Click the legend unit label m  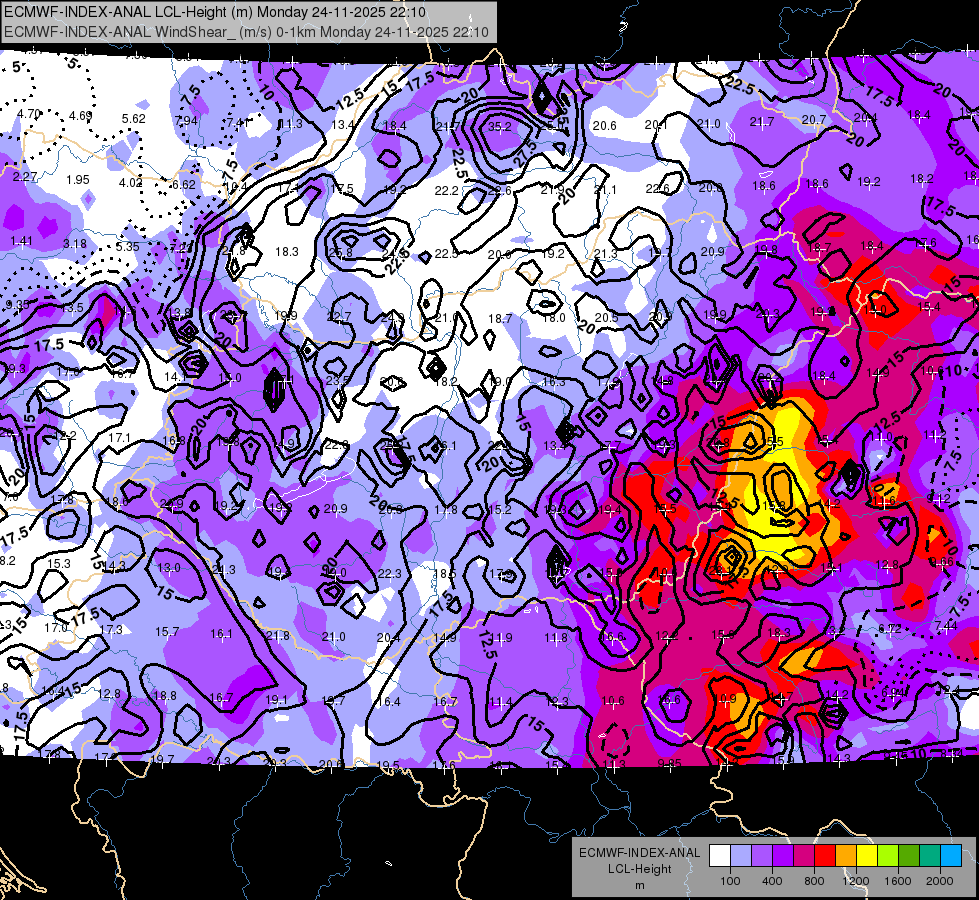click(x=639, y=885)
